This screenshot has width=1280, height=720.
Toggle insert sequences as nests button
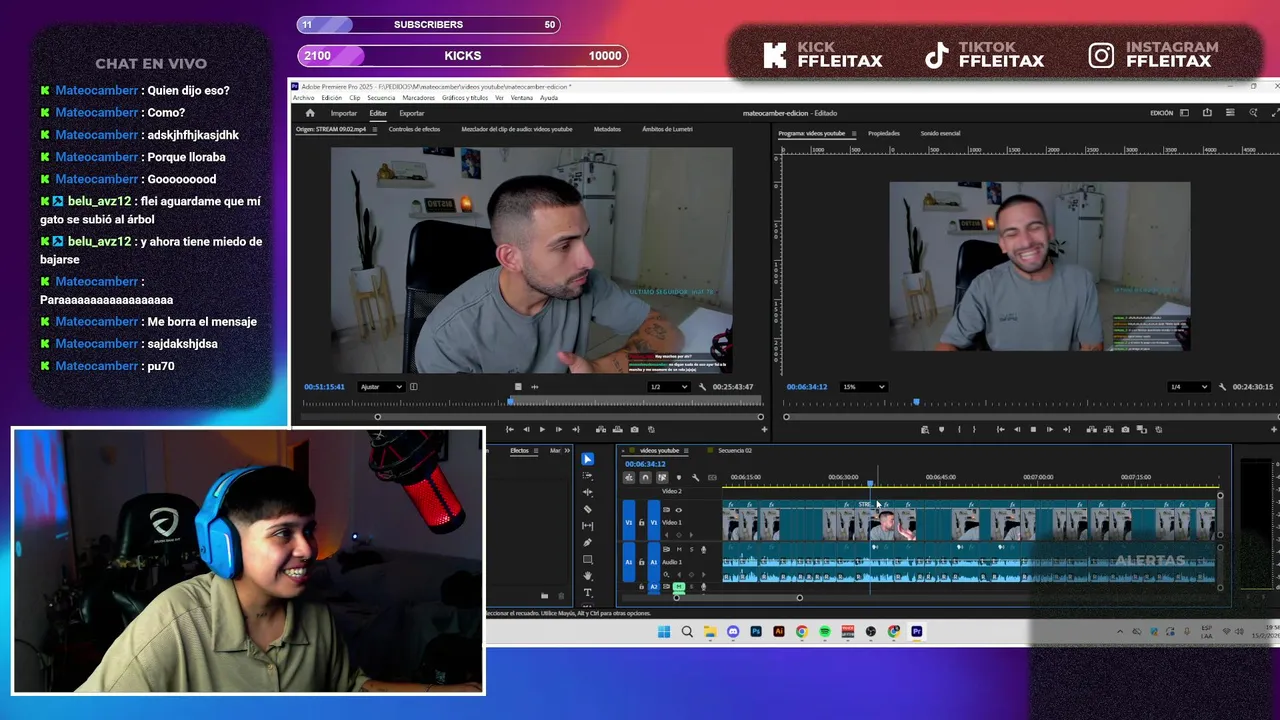point(629,478)
